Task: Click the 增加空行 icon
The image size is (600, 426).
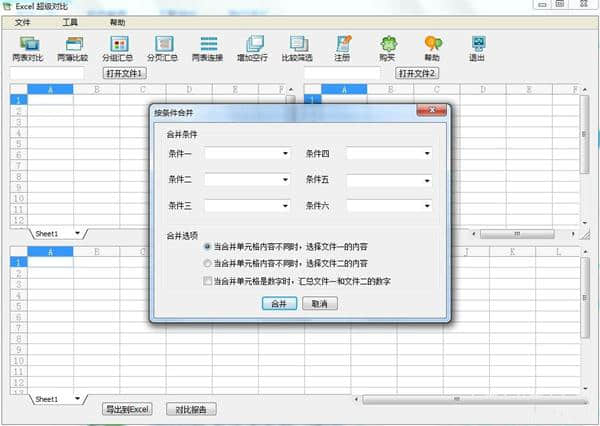Action: pyautogui.click(x=253, y=44)
